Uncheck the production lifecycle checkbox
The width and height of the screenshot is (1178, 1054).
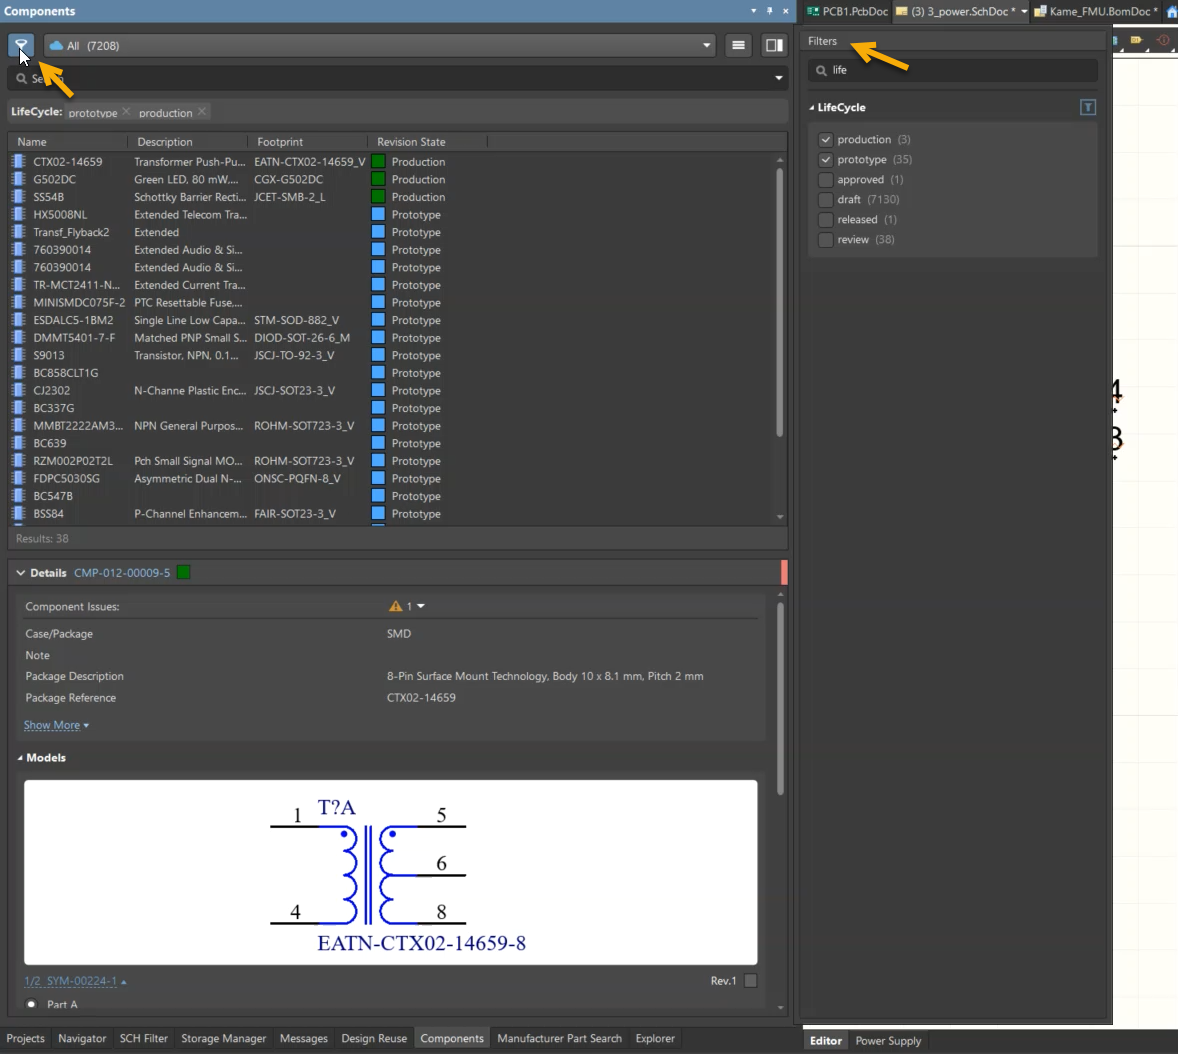click(826, 140)
